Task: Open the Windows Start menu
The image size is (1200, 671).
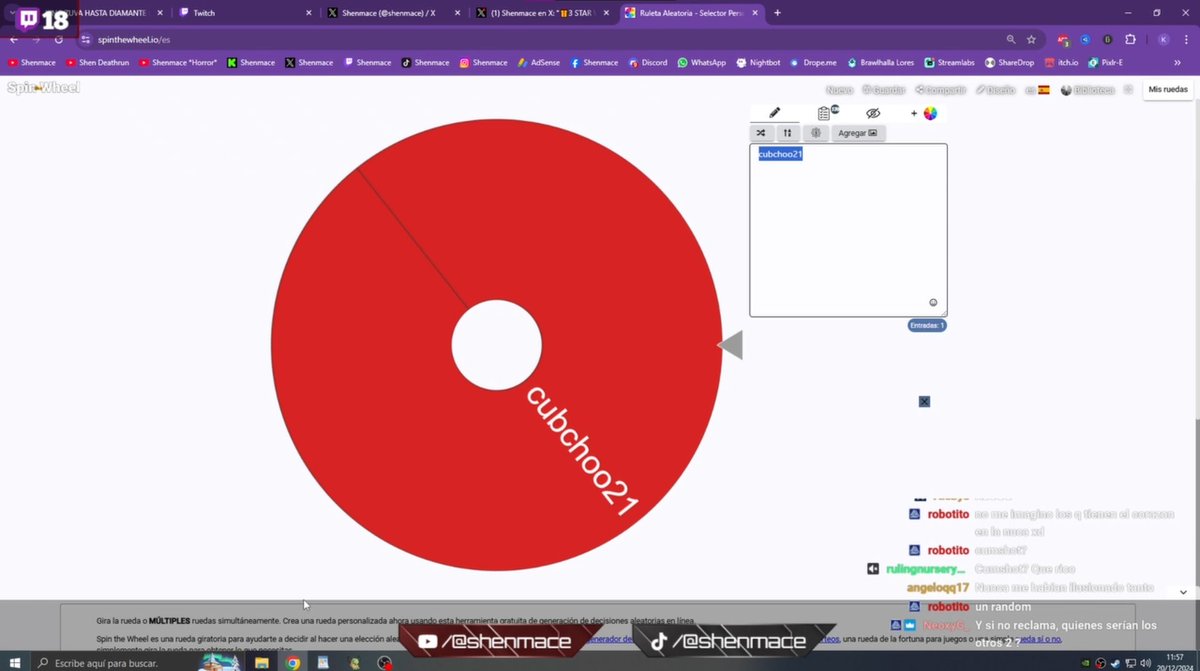Action: (x=15, y=662)
